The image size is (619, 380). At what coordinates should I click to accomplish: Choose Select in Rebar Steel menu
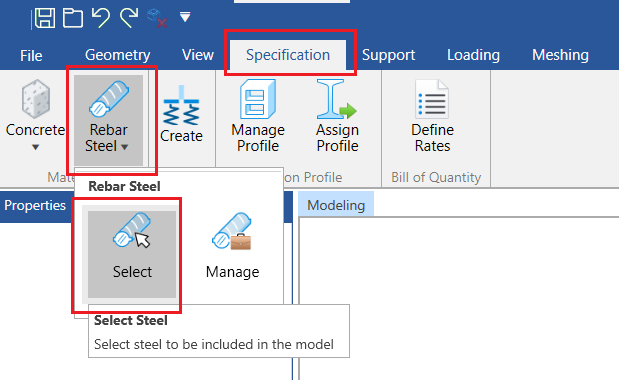[x=132, y=254]
